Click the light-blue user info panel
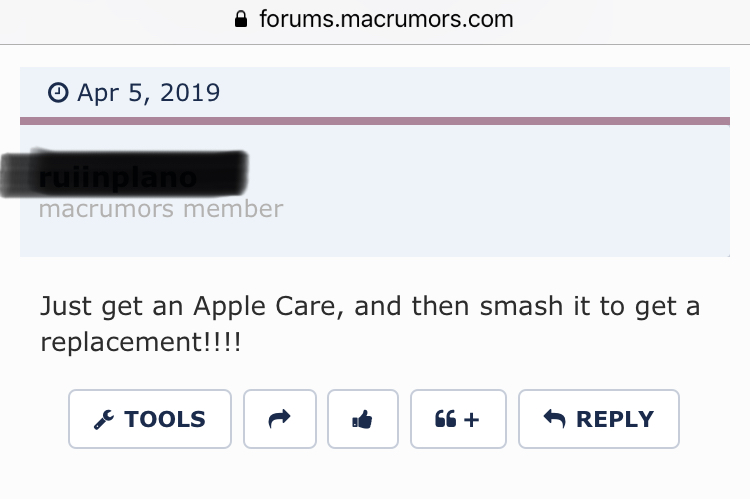Viewport: 750px width, 499px height. coord(375,190)
